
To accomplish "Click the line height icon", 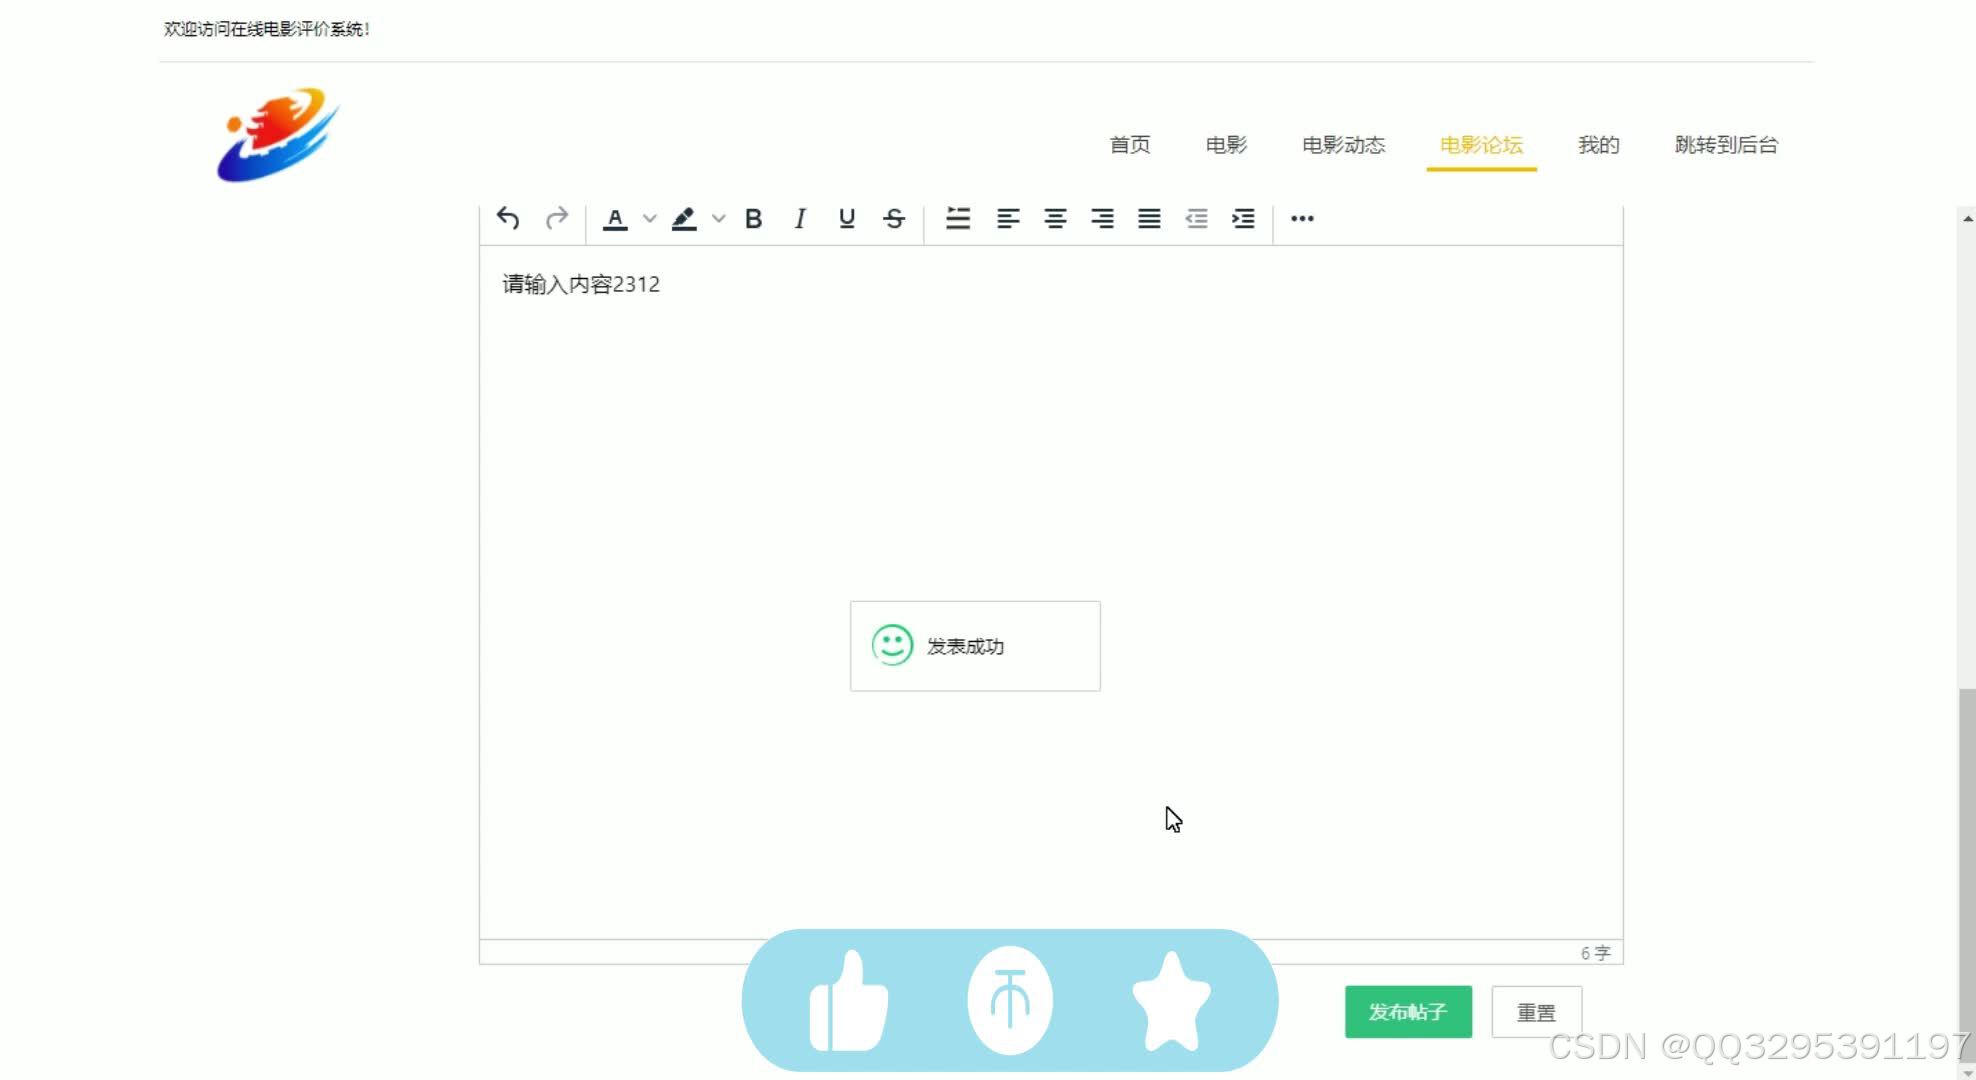I will click(x=958, y=218).
